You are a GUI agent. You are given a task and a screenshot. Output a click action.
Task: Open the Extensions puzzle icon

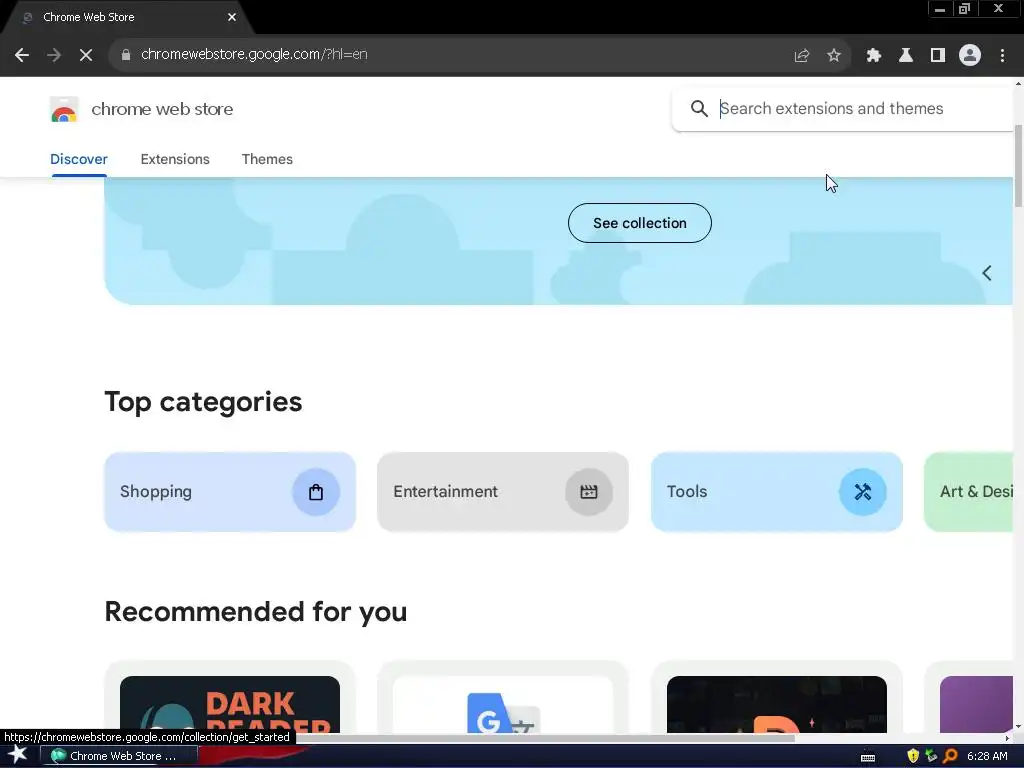pyautogui.click(x=874, y=55)
